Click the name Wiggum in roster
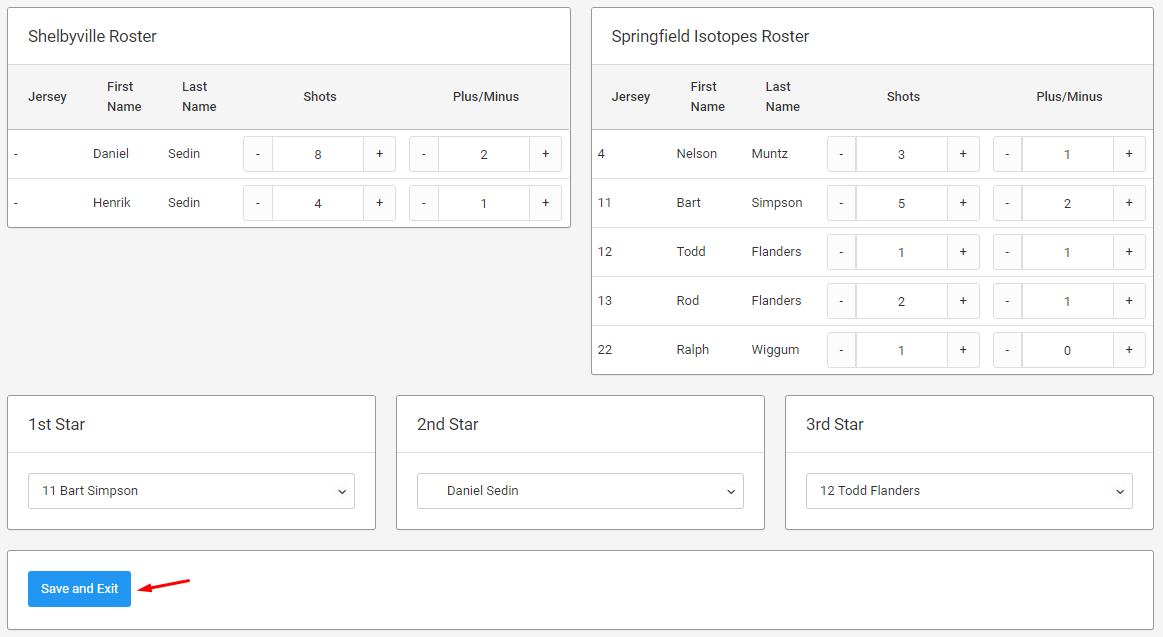The width and height of the screenshot is (1163, 637). tap(775, 349)
